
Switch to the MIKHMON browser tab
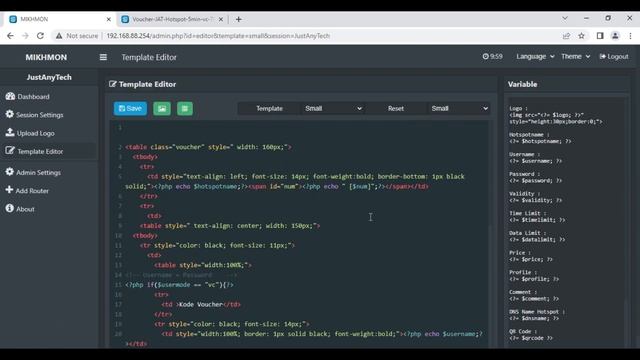click(60, 19)
